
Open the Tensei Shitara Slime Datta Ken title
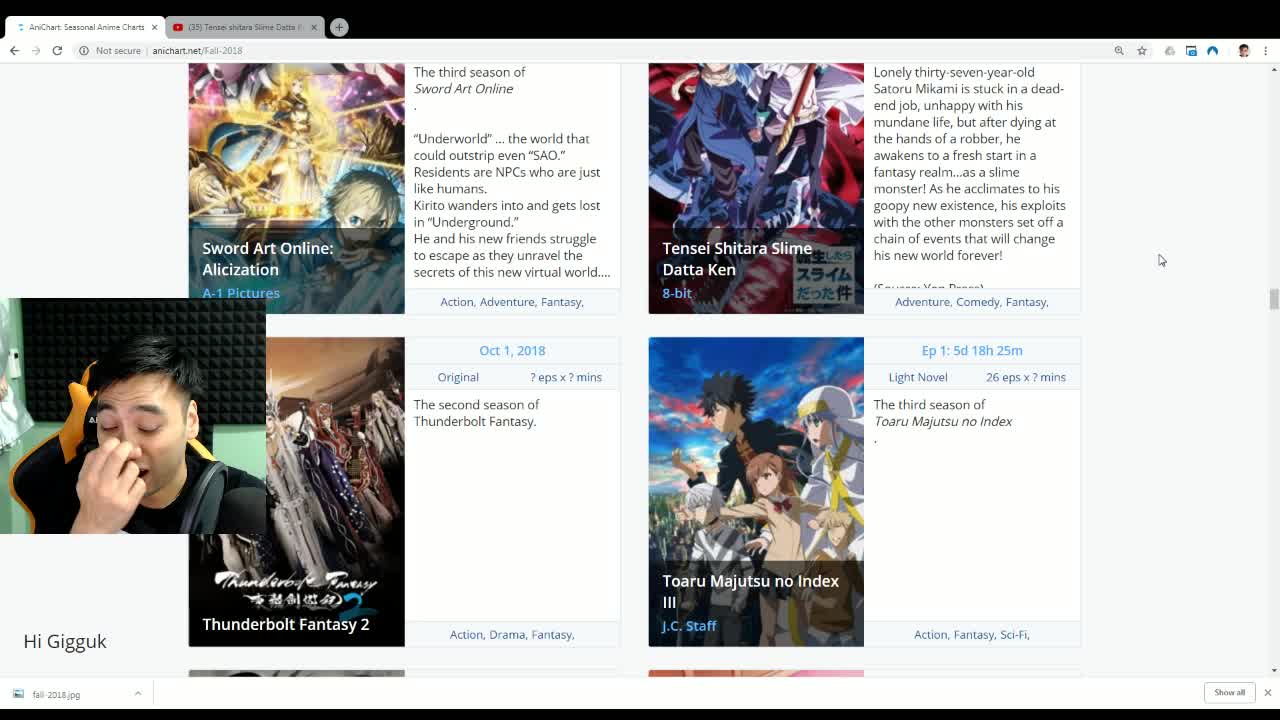tap(736, 259)
